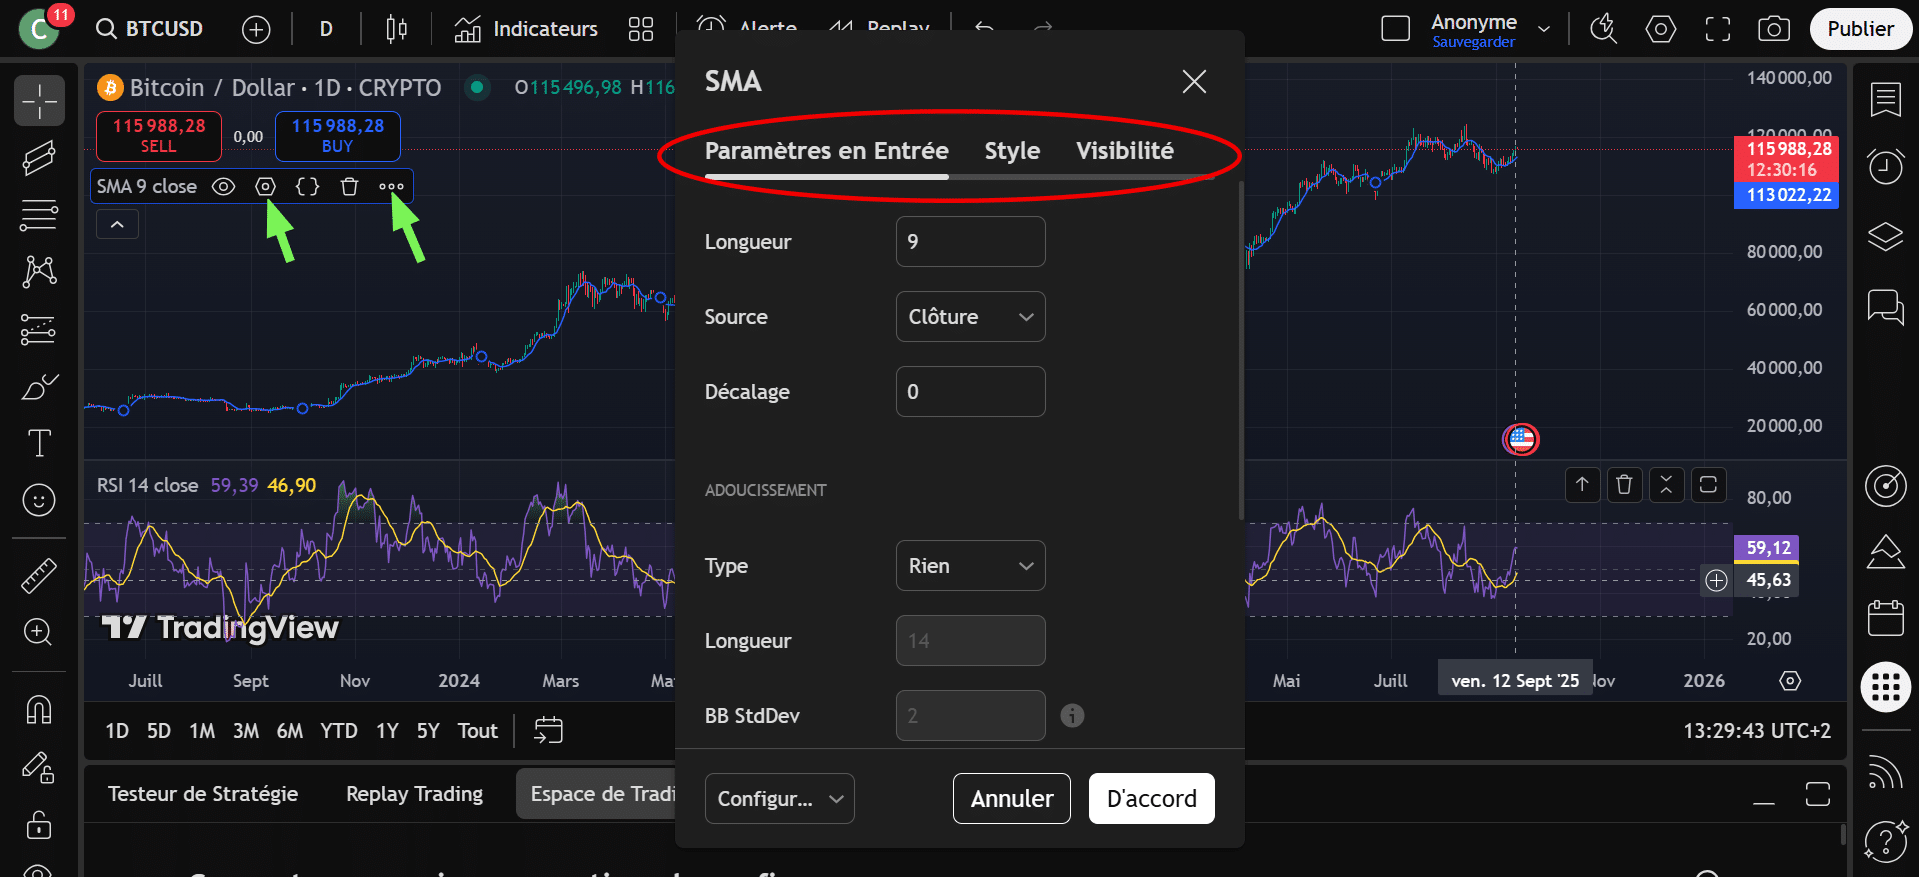Select the ruler measure tool

pyautogui.click(x=39, y=575)
